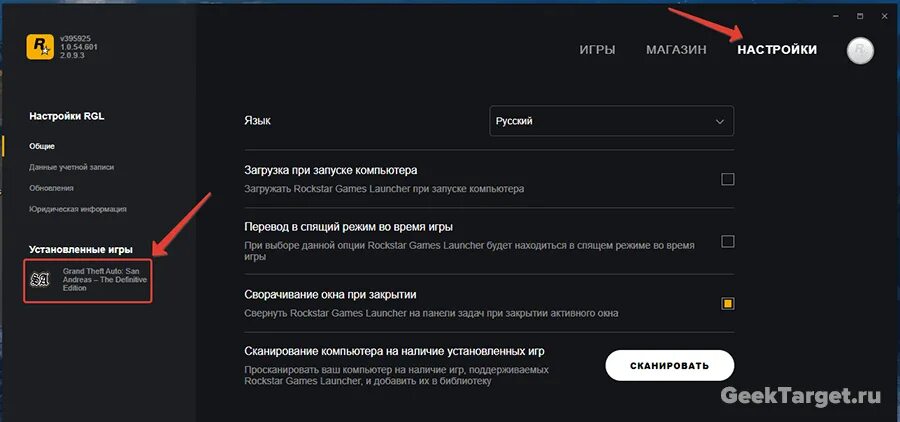900x422 pixels.
Task: Open Данные учетной записи settings
Action: pyautogui.click(x=71, y=167)
